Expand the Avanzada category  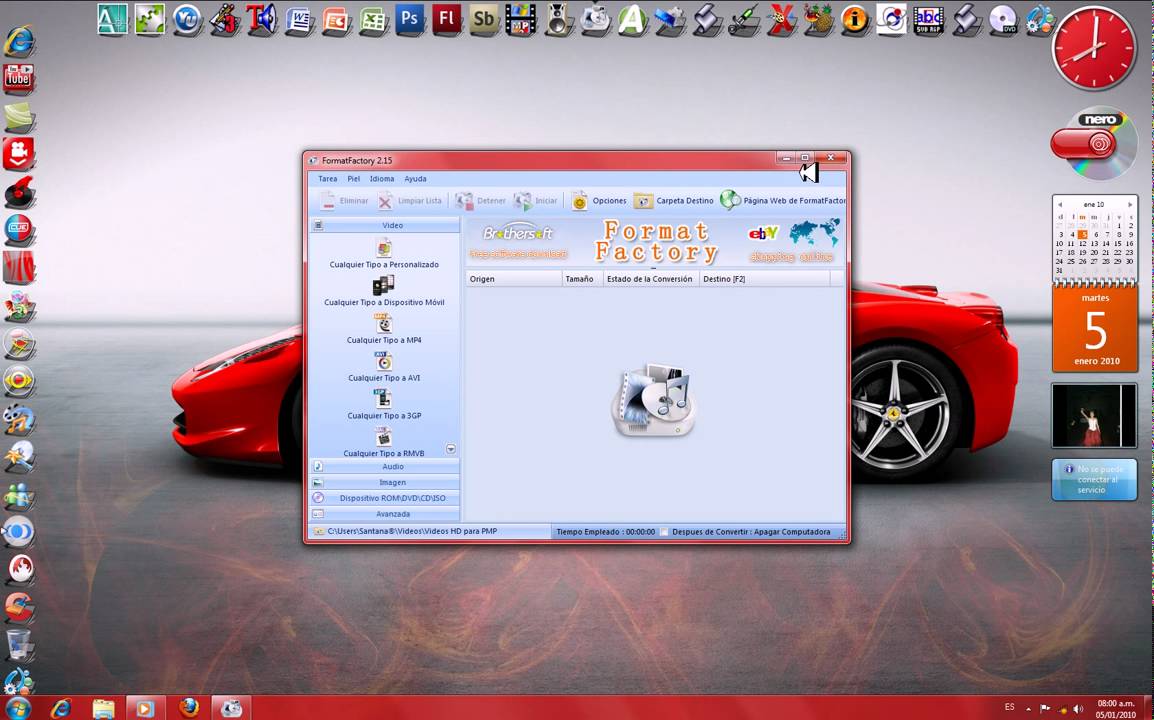coord(383,514)
